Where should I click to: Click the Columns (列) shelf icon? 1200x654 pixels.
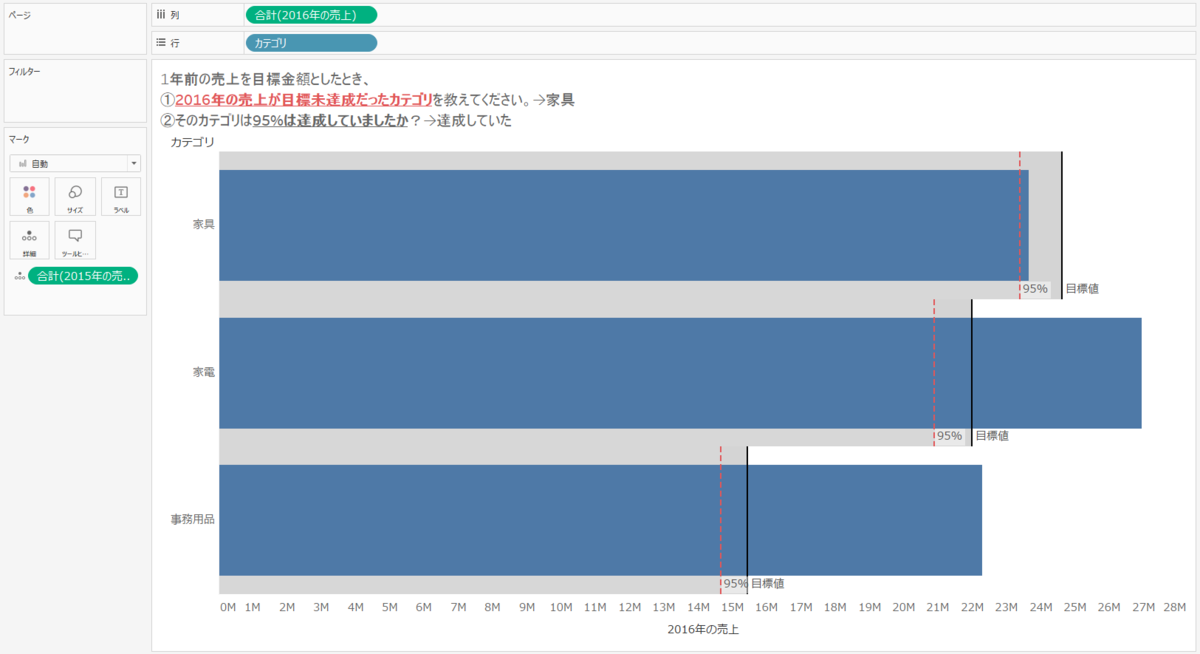161,15
